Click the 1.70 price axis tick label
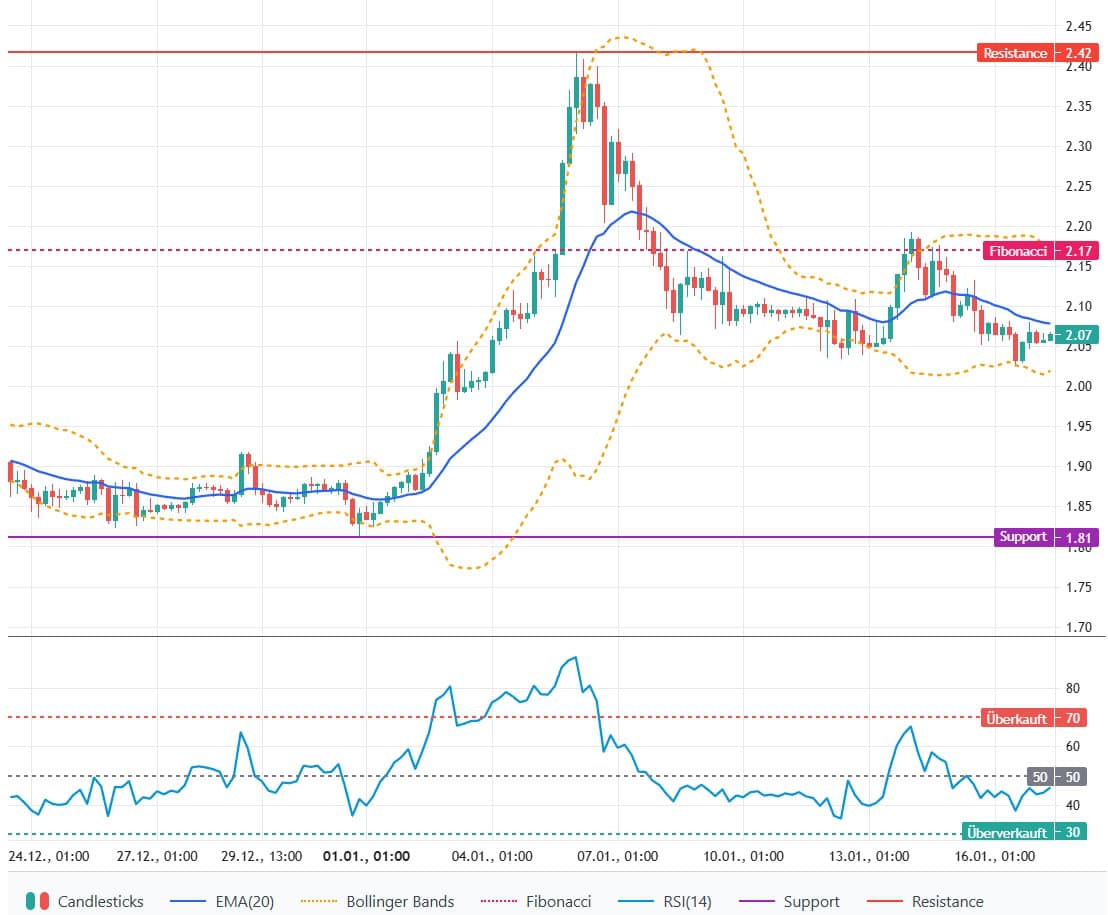Image resolution: width=1108 pixels, height=915 pixels. click(x=1078, y=628)
